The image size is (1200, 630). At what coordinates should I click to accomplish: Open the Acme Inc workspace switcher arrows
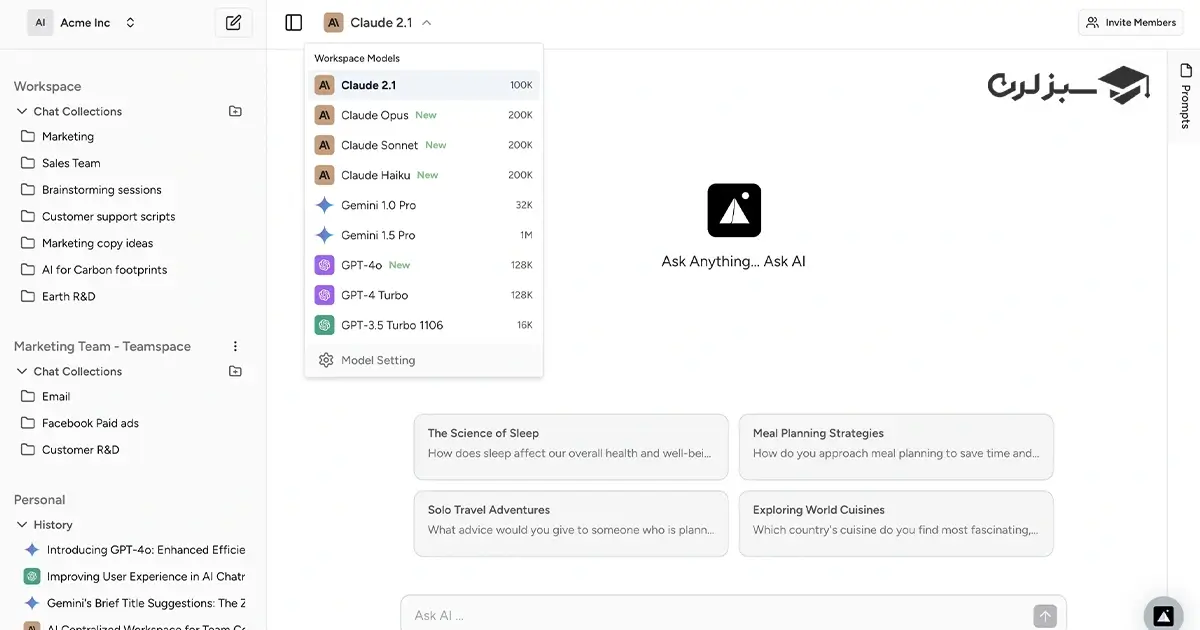pyautogui.click(x=130, y=22)
